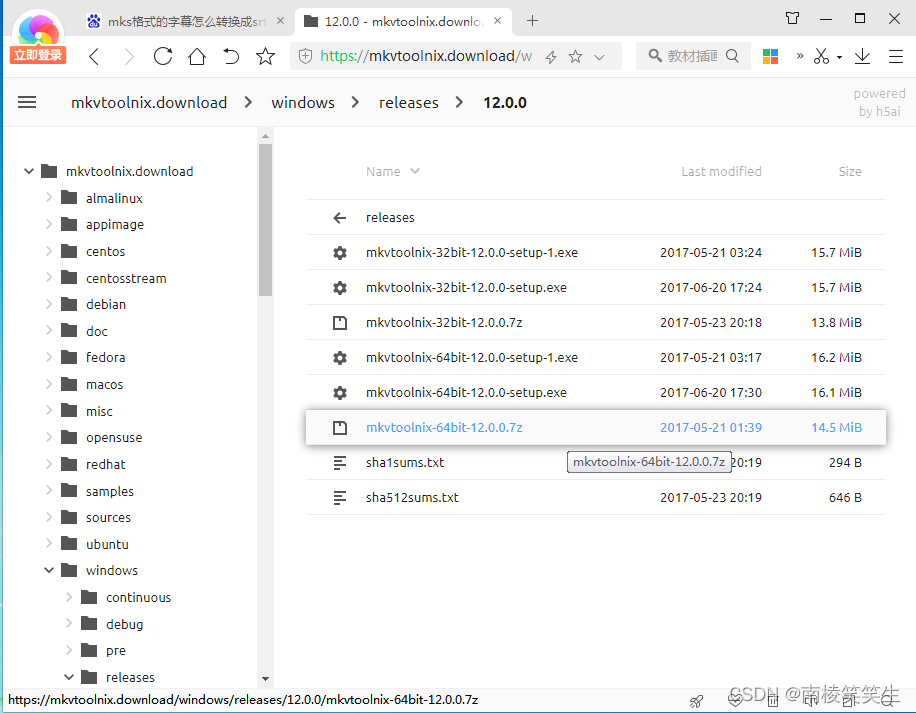Open the browser main menu icon
The image size is (916, 713).
tap(896, 56)
